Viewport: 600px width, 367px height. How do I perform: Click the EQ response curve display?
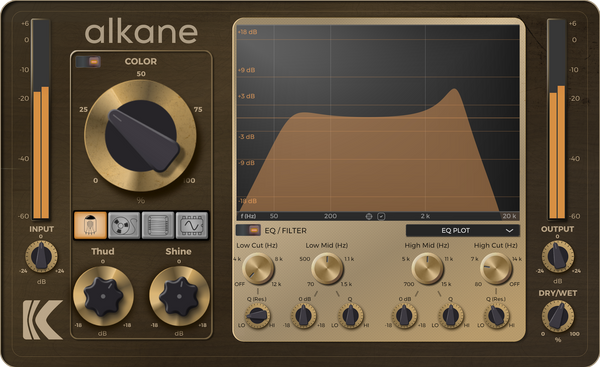(378, 119)
